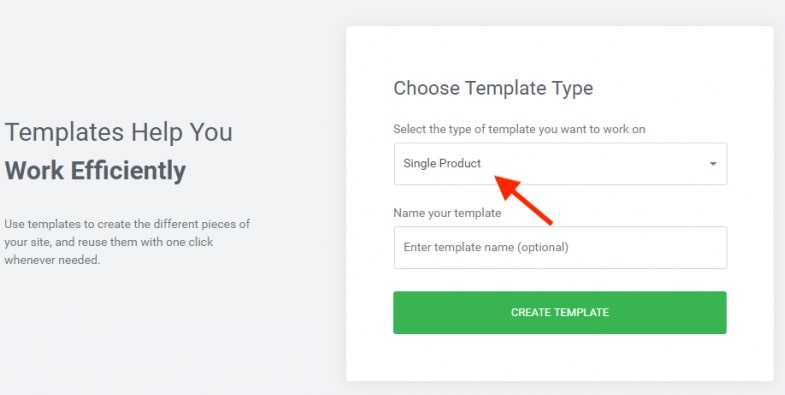Click the word Templates in the left heading
The image size is (785, 395).
[x=64, y=133]
